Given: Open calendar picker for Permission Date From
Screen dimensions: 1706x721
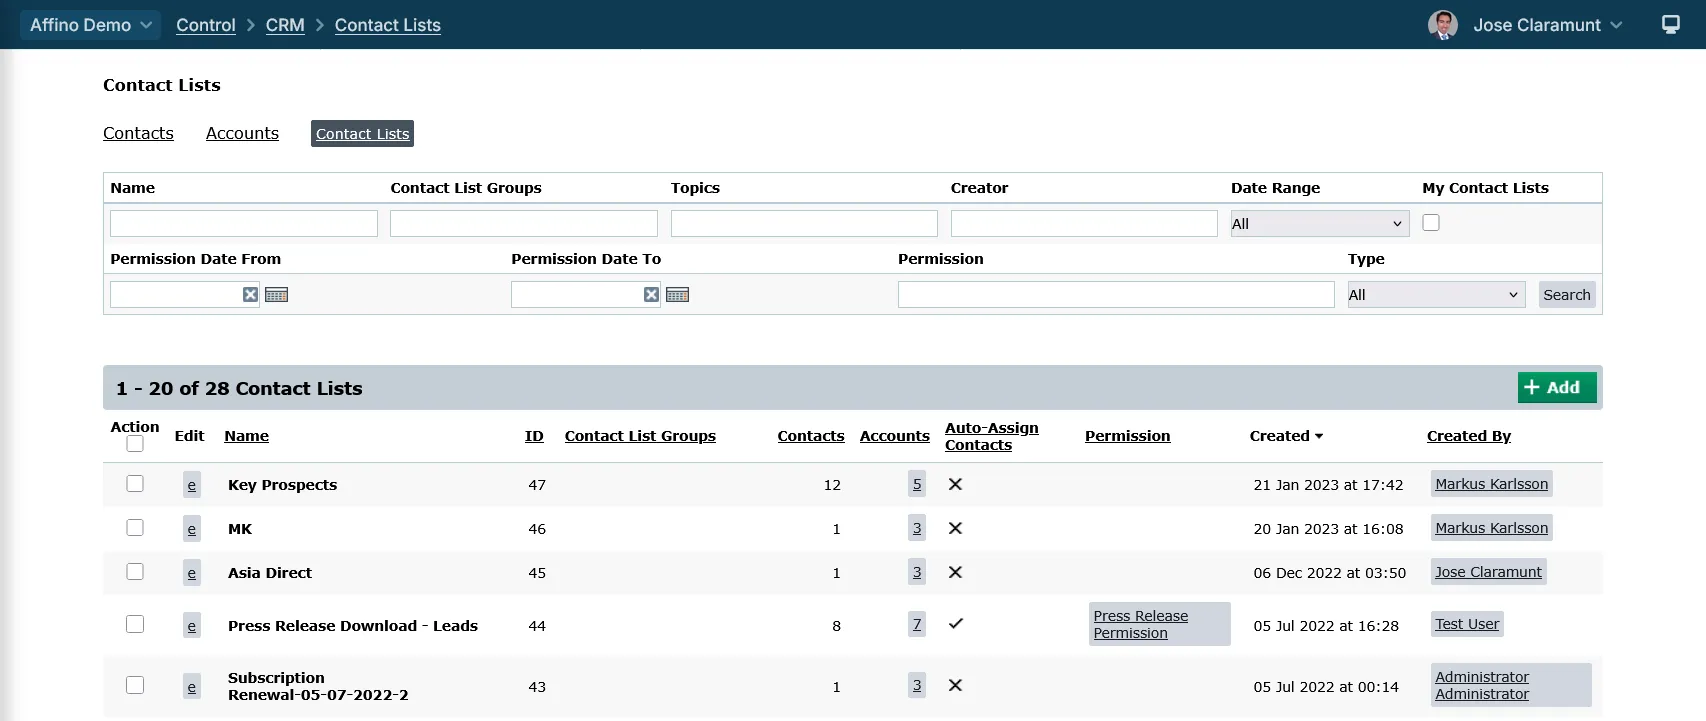Looking at the screenshot, I should tap(277, 295).
